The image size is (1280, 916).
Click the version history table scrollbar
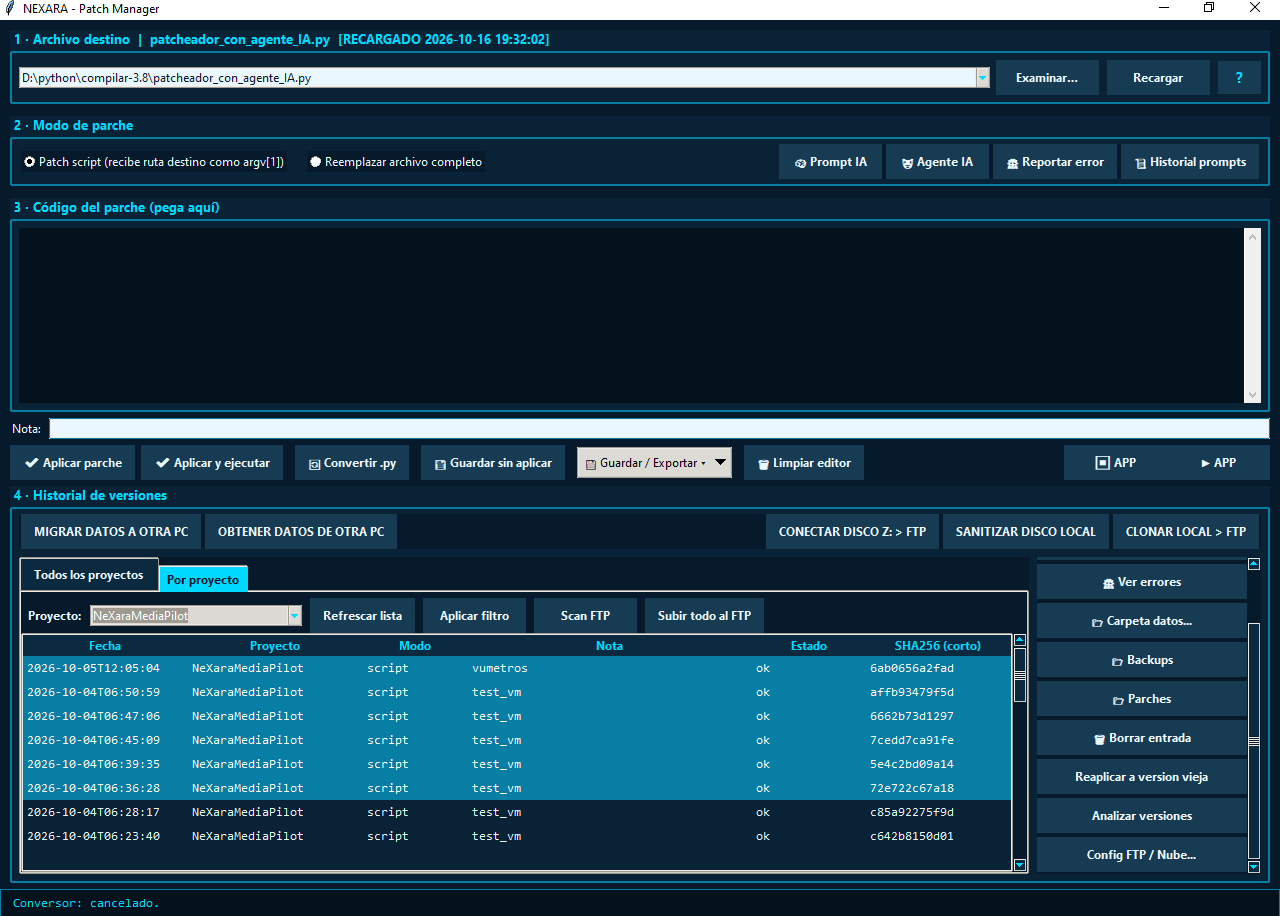click(x=1020, y=754)
